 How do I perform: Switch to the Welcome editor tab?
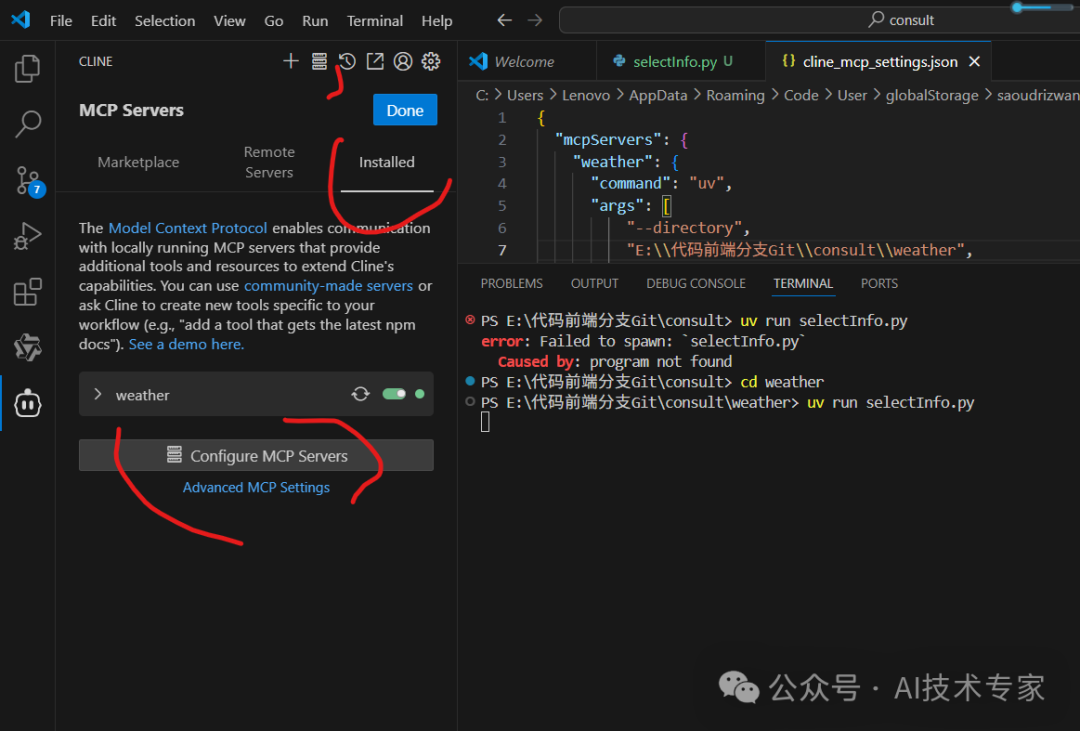click(x=527, y=62)
